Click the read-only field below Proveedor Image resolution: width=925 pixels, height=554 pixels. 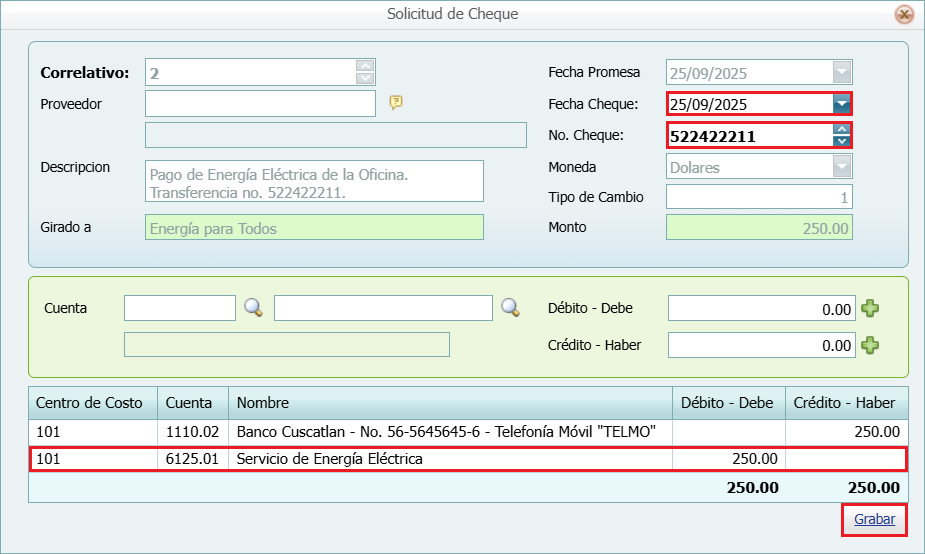click(x=336, y=135)
